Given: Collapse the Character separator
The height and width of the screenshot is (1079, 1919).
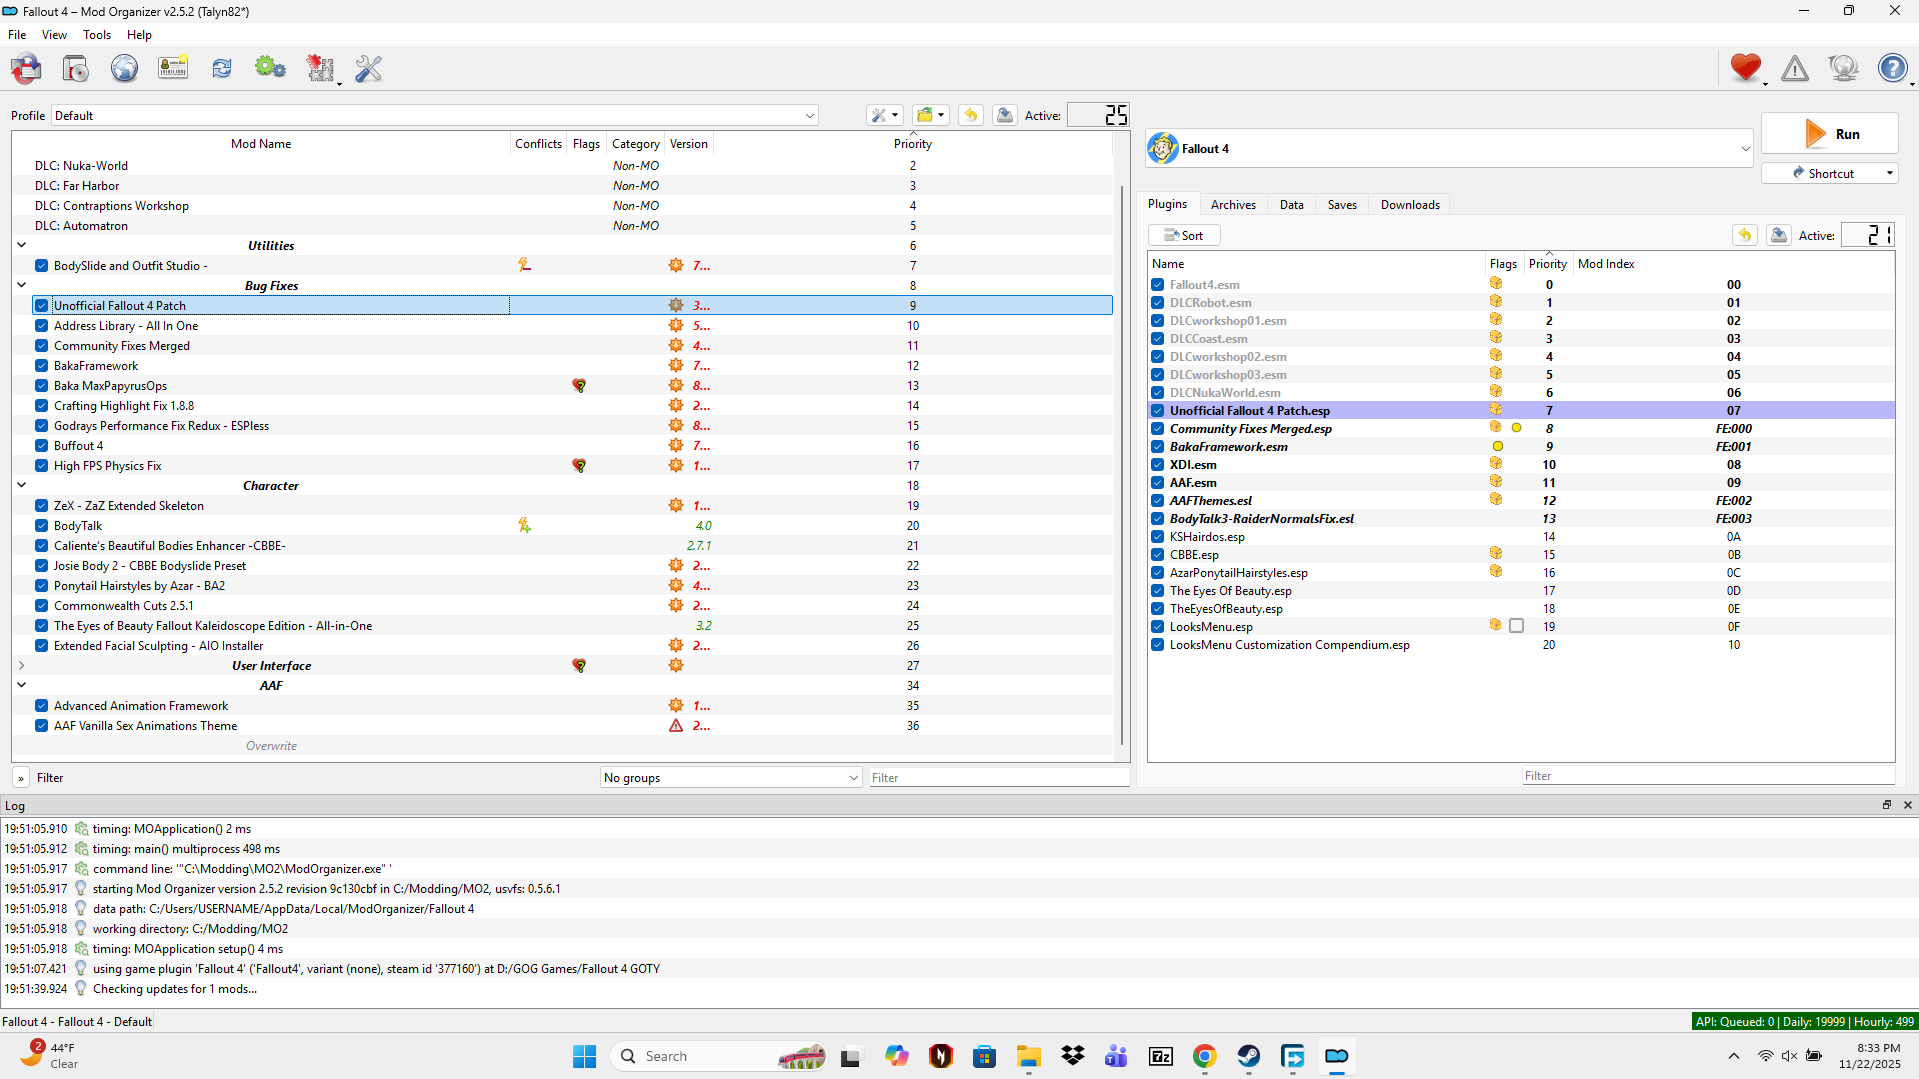Looking at the screenshot, I should click(x=21, y=485).
